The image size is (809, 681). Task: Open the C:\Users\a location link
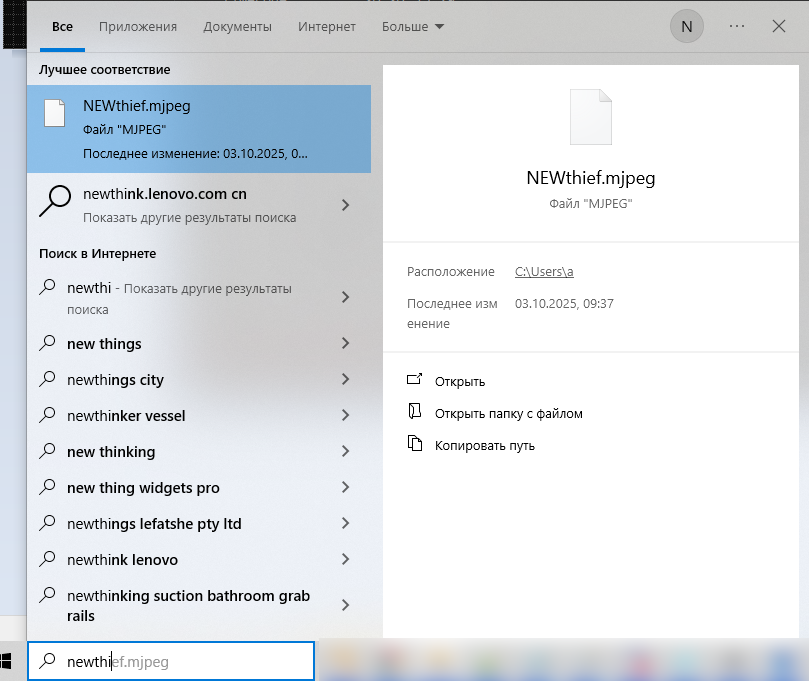coord(543,272)
